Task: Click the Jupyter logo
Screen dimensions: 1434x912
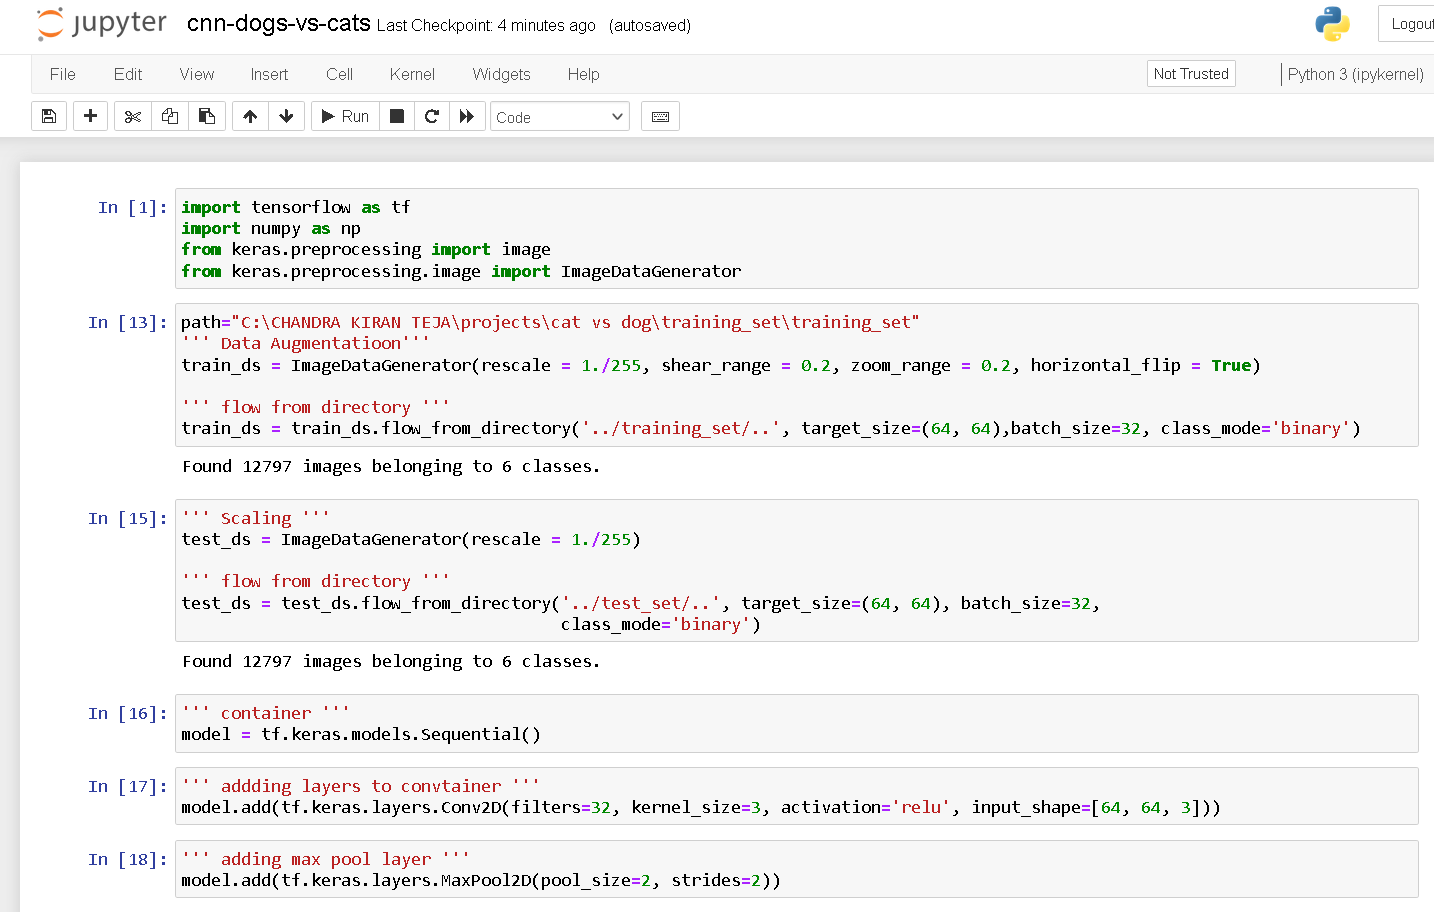Action: 101,24
